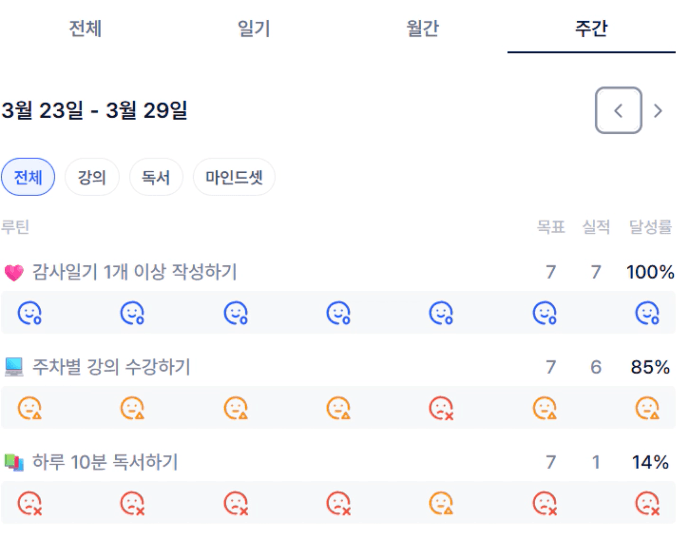Click first blue smiley in 감사일기 row
Viewport: 689px width, 540px height.
30,313
